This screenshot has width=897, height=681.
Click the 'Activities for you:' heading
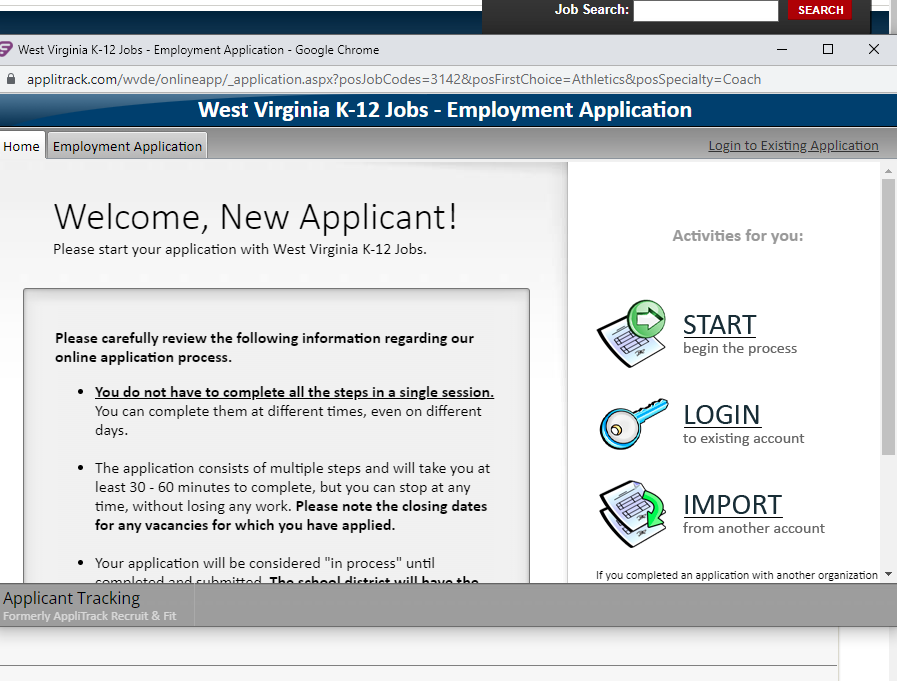point(737,236)
